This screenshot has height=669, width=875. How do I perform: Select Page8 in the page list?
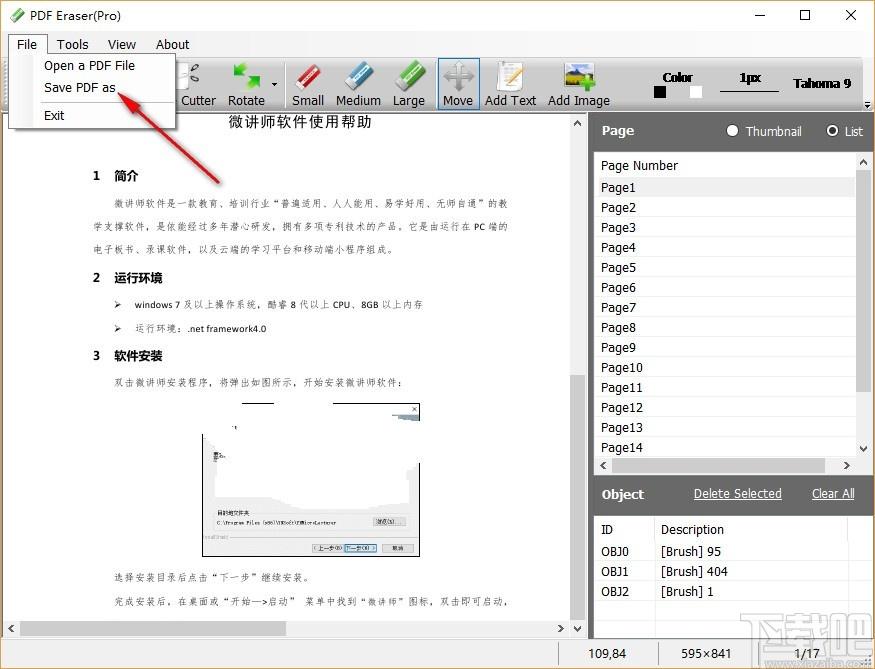(x=726, y=328)
